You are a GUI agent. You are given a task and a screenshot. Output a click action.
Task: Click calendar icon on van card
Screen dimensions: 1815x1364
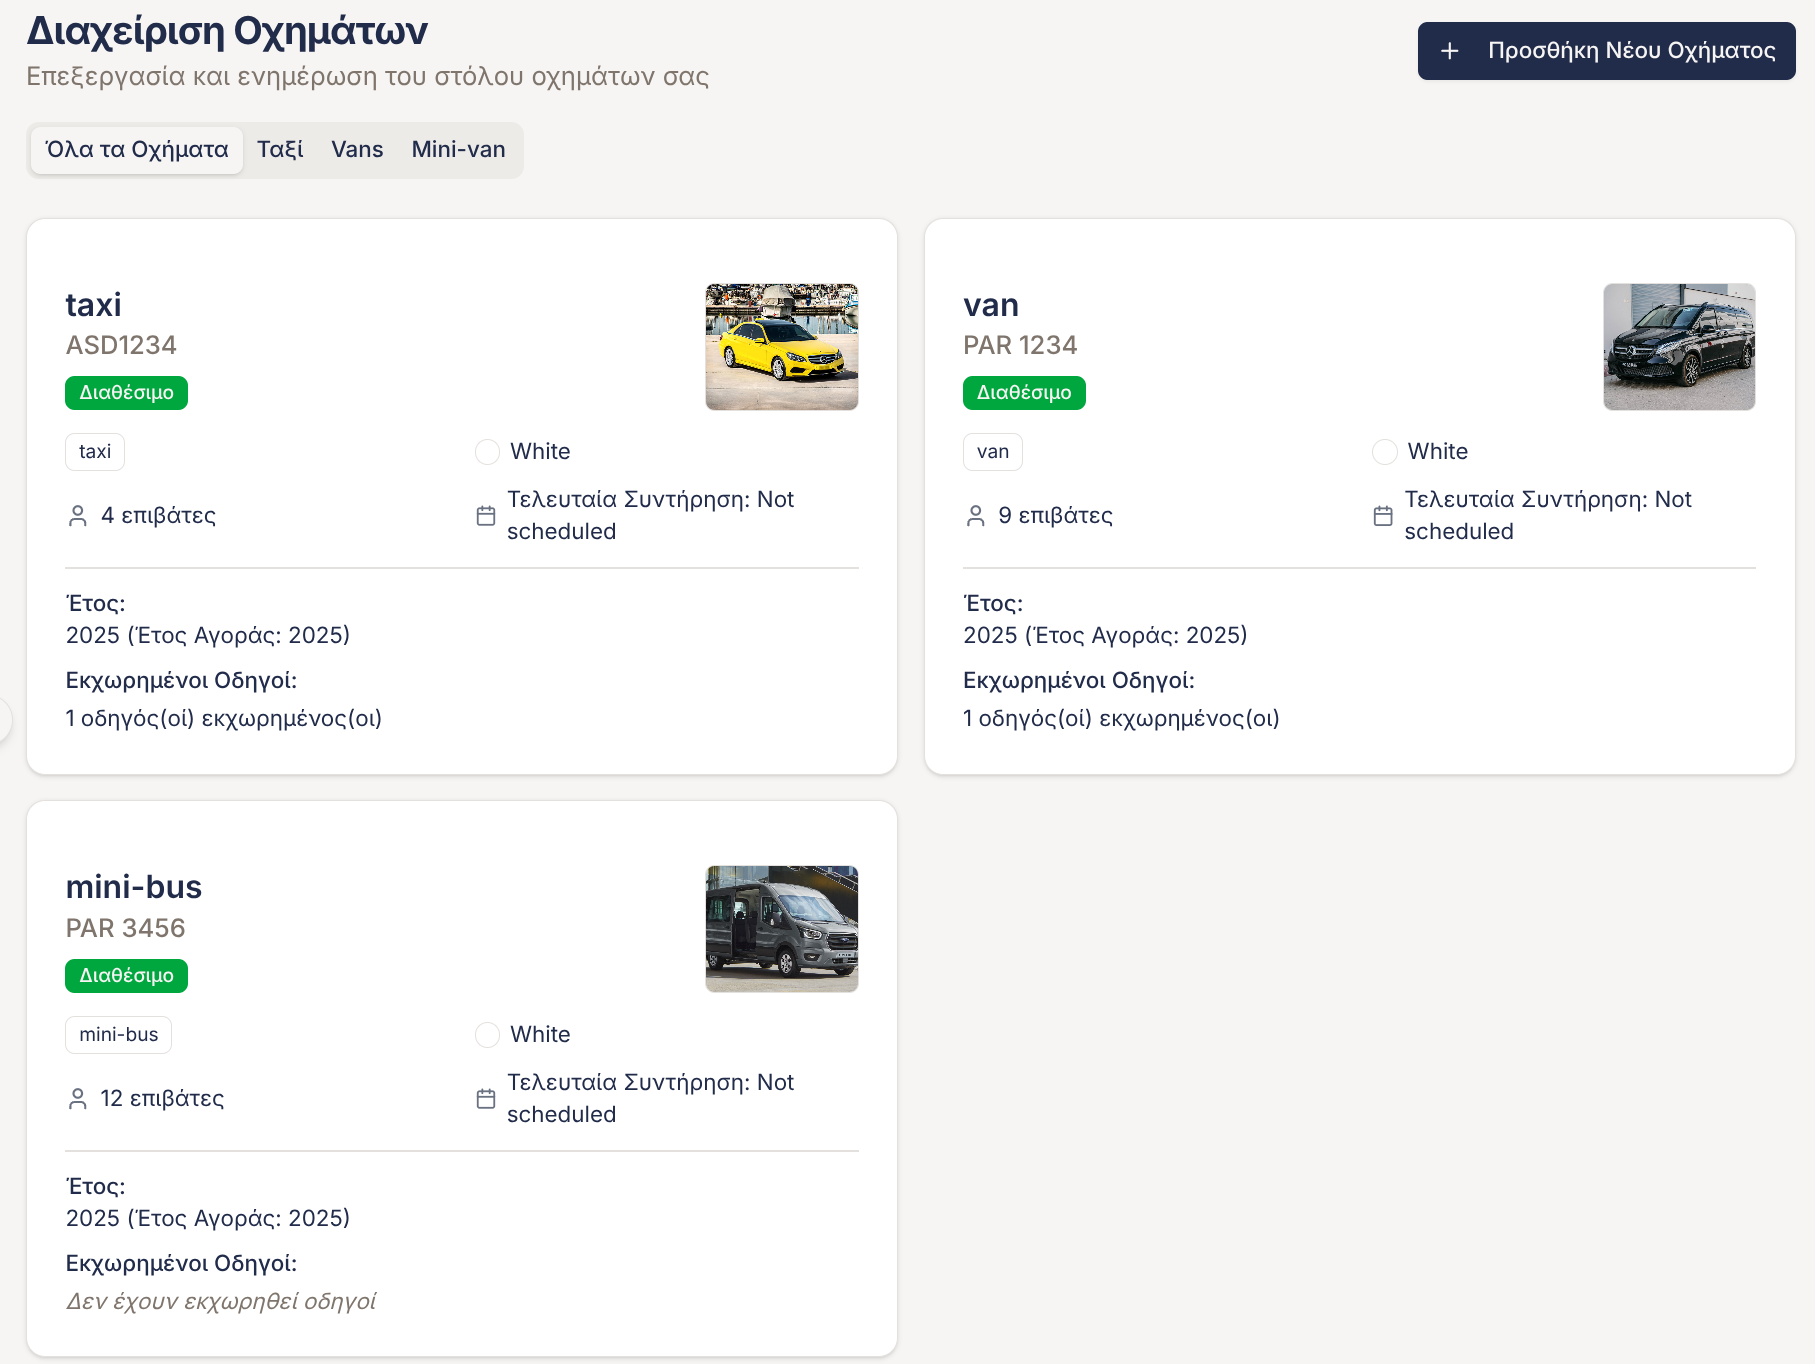(1383, 516)
